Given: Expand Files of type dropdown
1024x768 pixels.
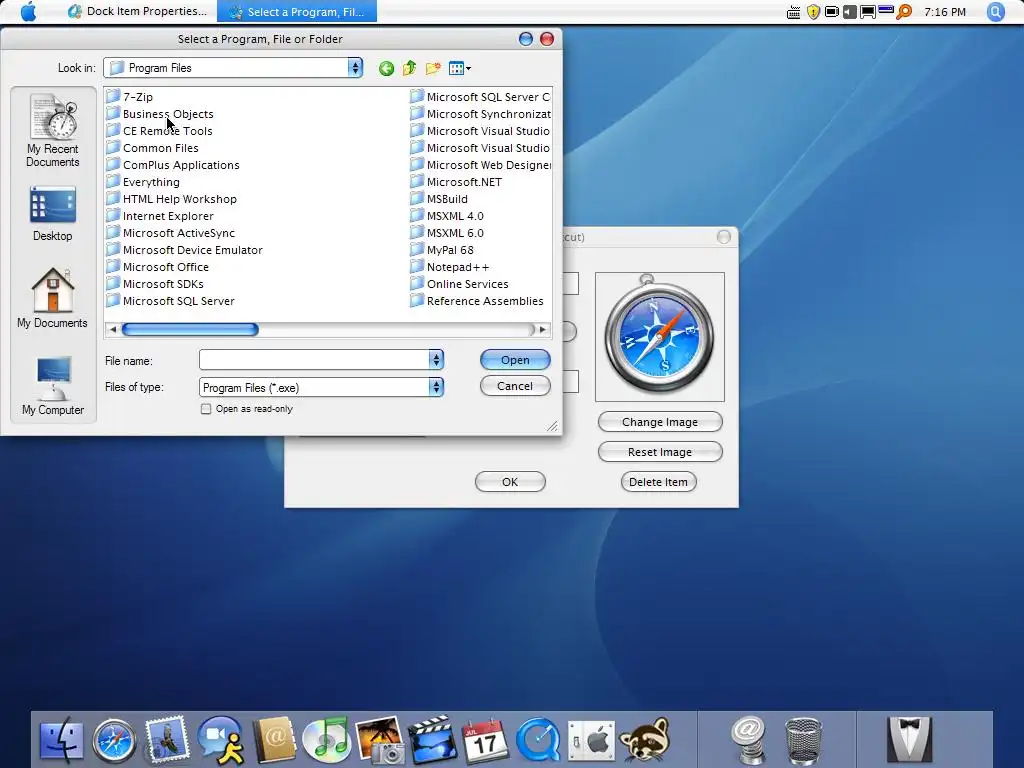Looking at the screenshot, I should click(x=436, y=387).
